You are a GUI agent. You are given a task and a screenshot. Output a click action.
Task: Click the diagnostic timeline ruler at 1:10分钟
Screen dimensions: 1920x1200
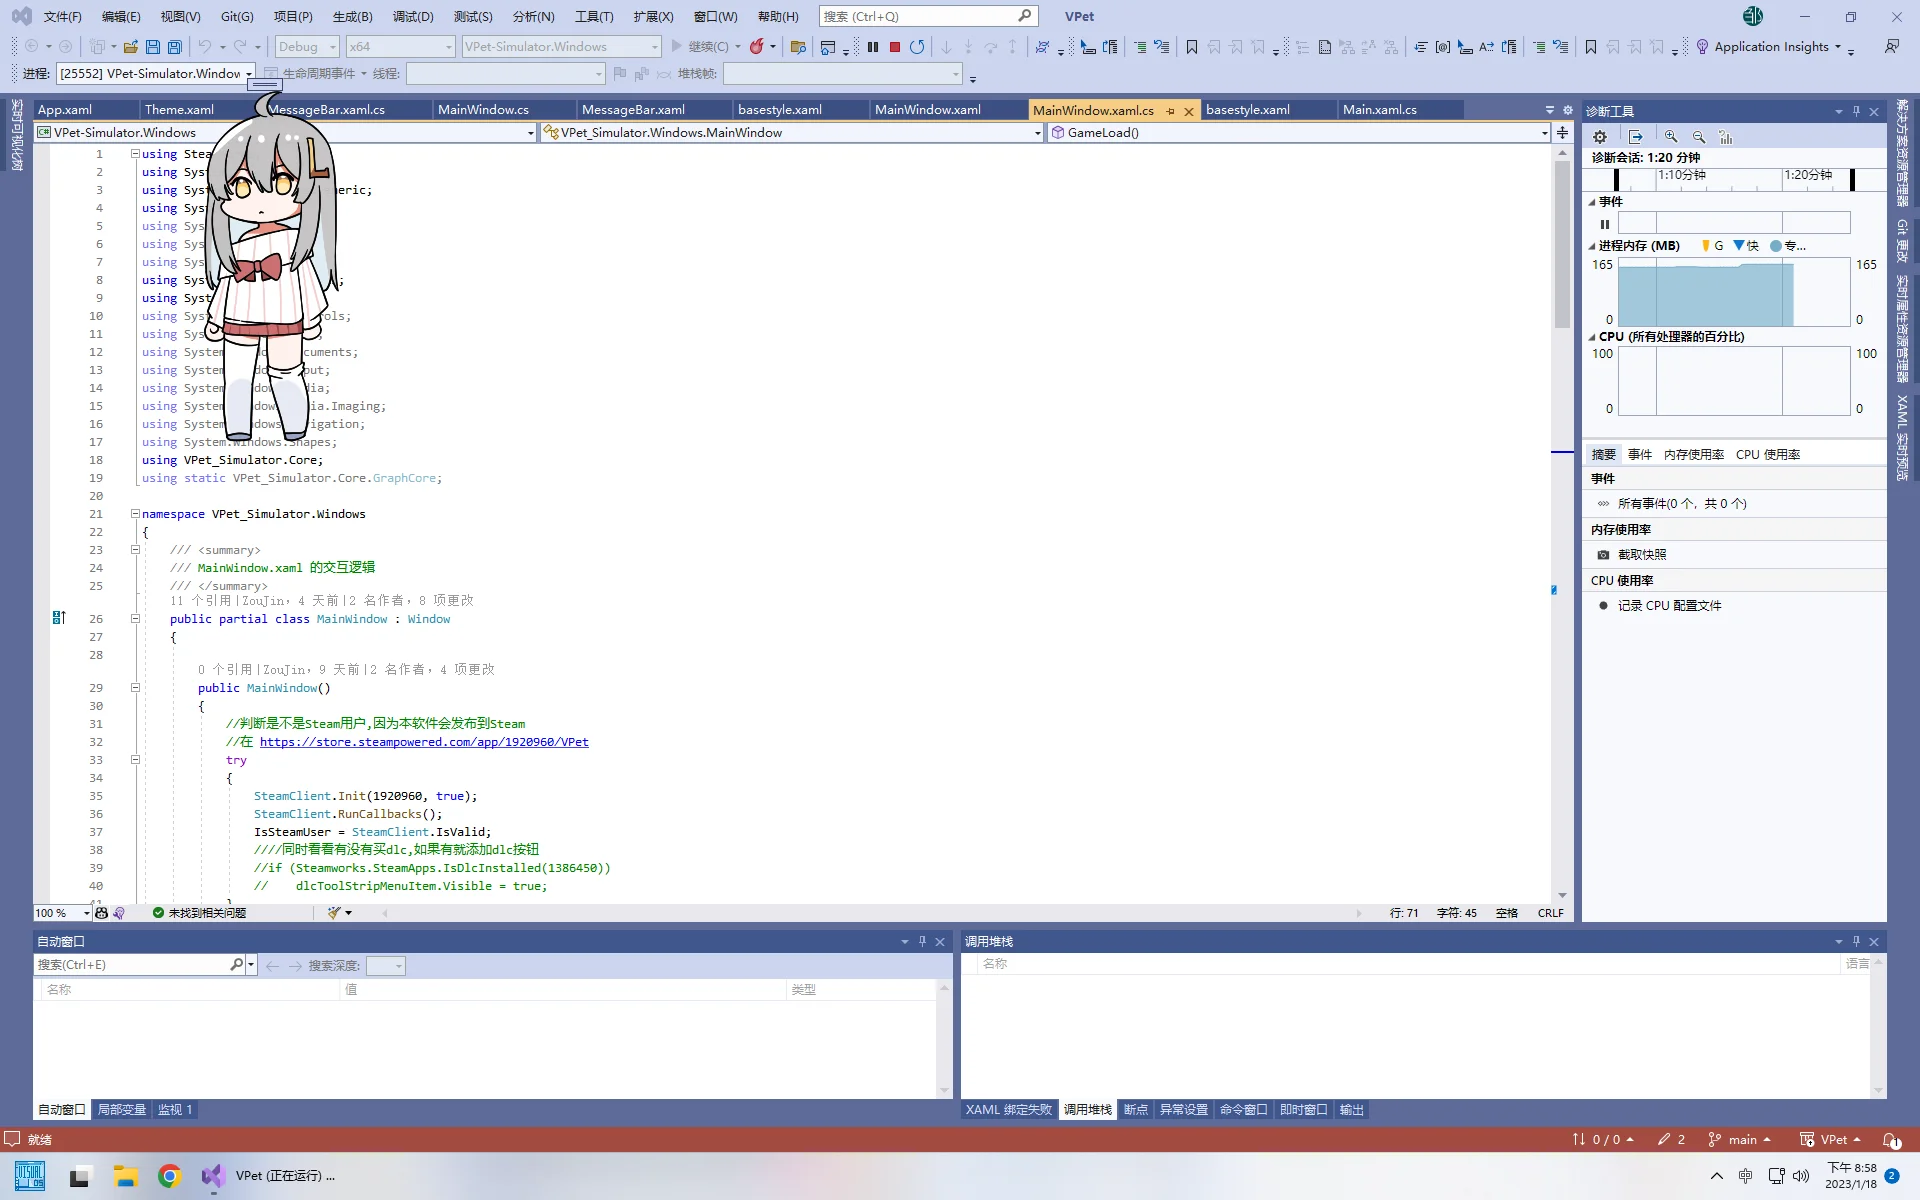(1682, 175)
